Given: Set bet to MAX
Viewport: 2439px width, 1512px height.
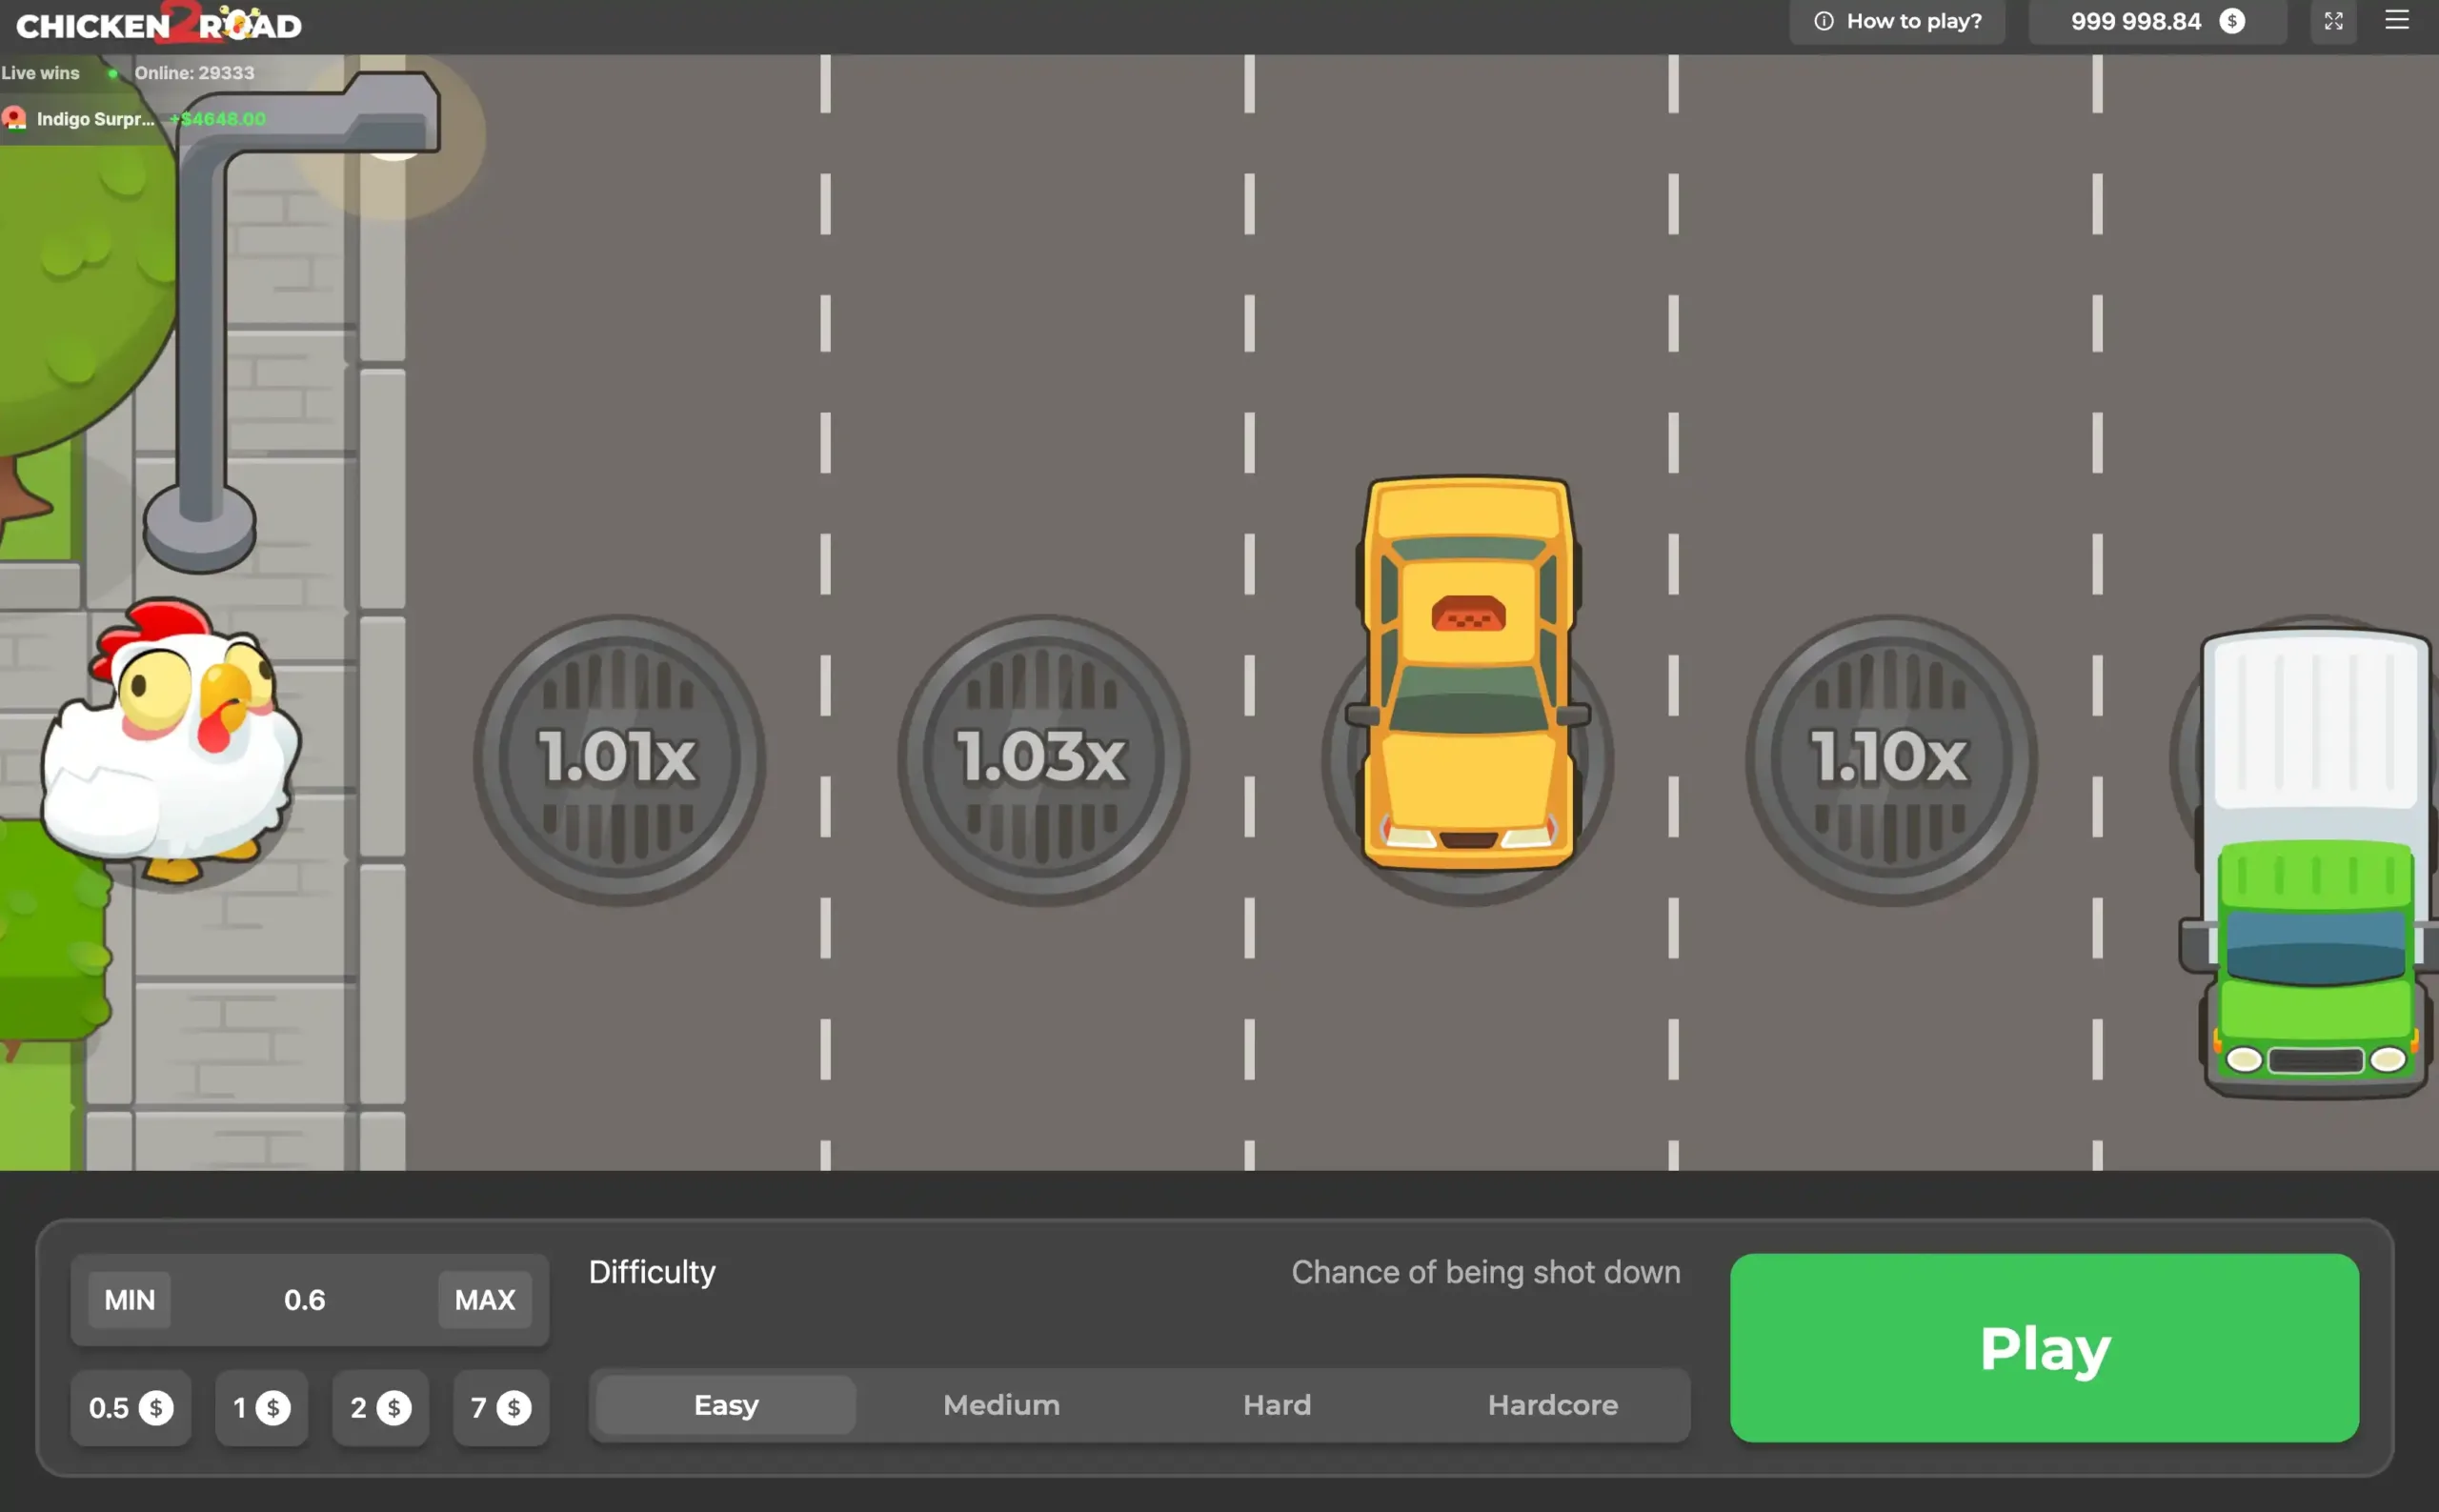Looking at the screenshot, I should 485,1300.
